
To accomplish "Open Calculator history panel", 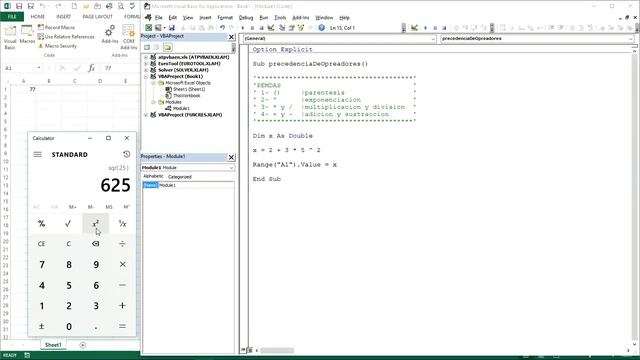I will (127, 154).
